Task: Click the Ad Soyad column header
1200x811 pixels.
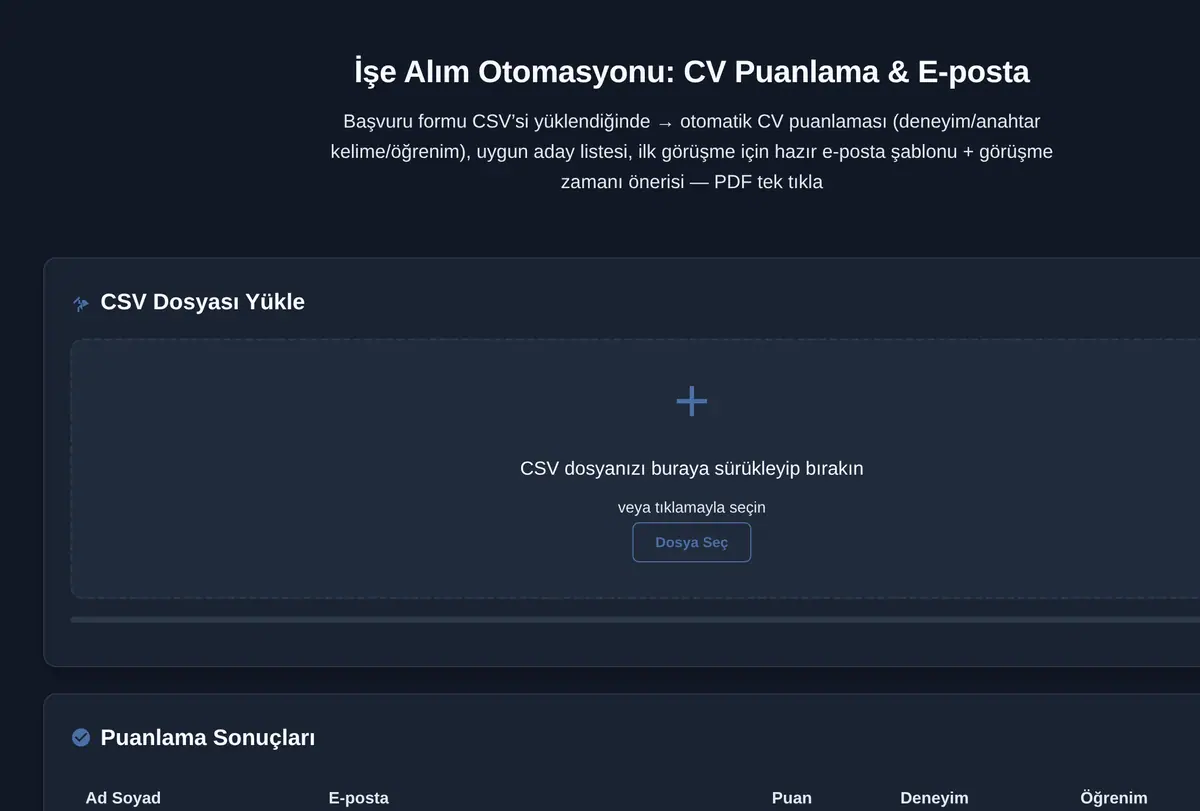Action: 123,798
